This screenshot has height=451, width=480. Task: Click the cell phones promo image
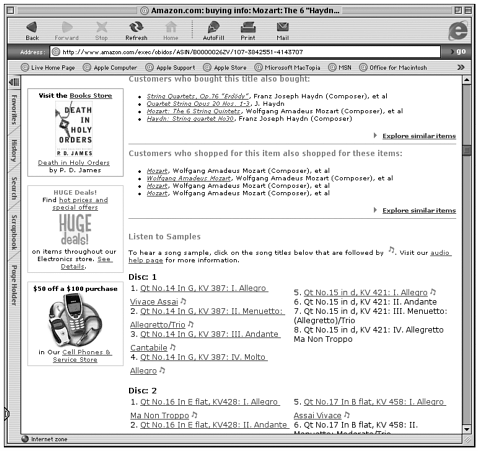[75, 321]
